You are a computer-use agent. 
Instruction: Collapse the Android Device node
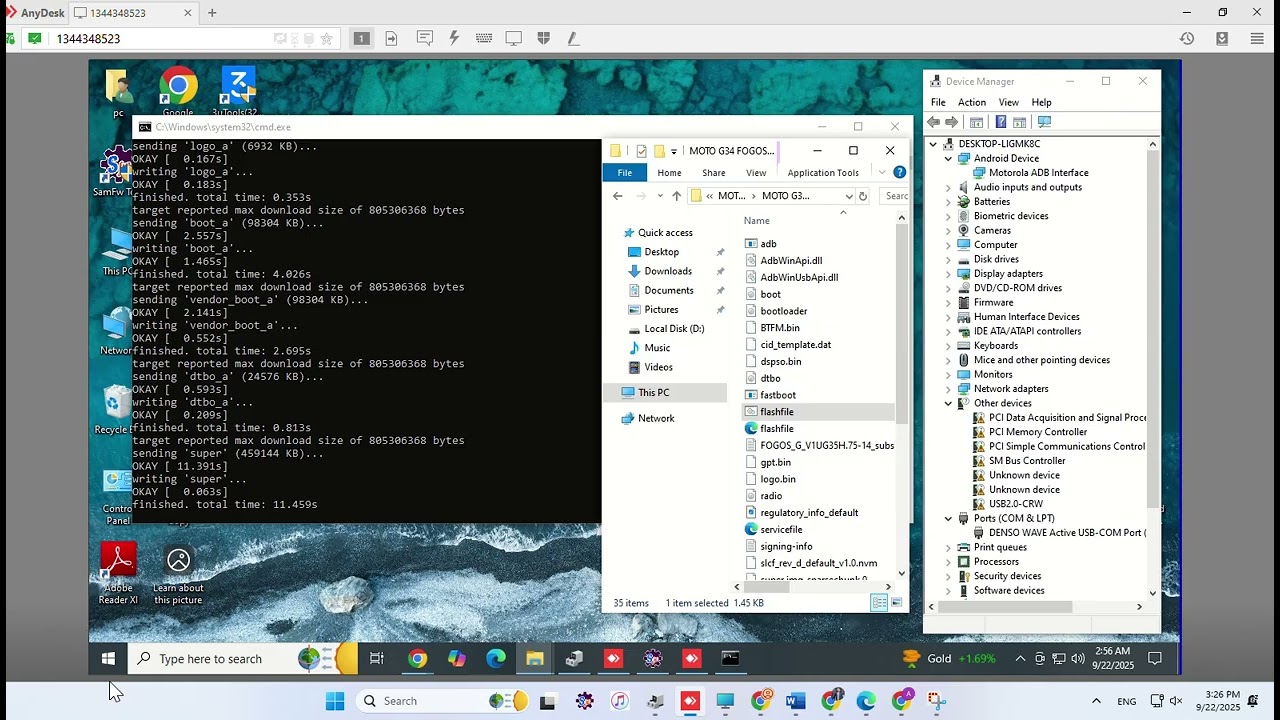(x=948, y=158)
